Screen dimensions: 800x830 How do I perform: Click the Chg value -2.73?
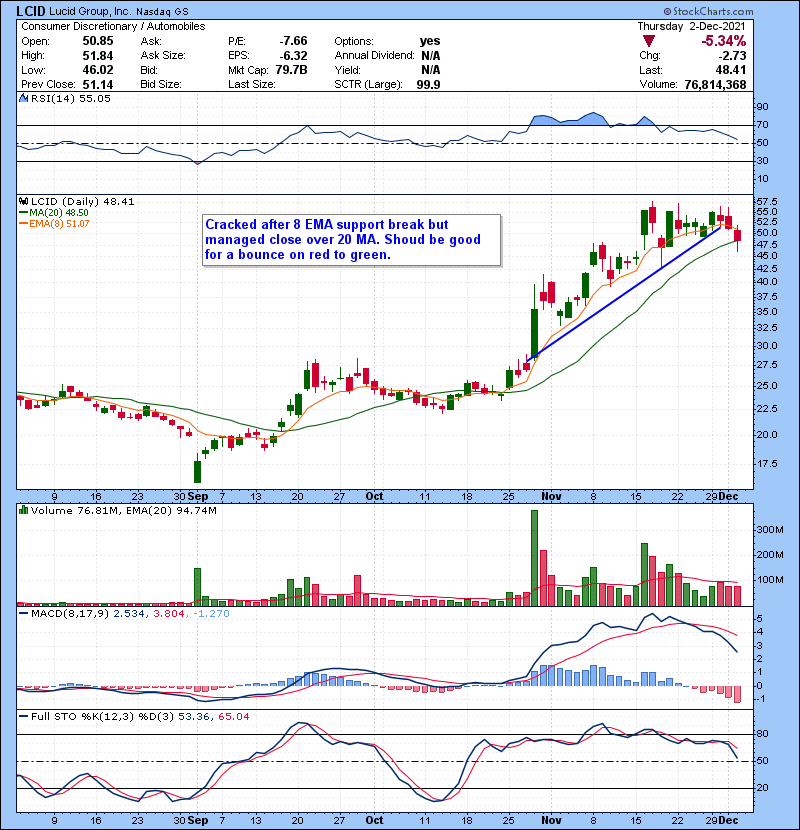click(x=732, y=56)
